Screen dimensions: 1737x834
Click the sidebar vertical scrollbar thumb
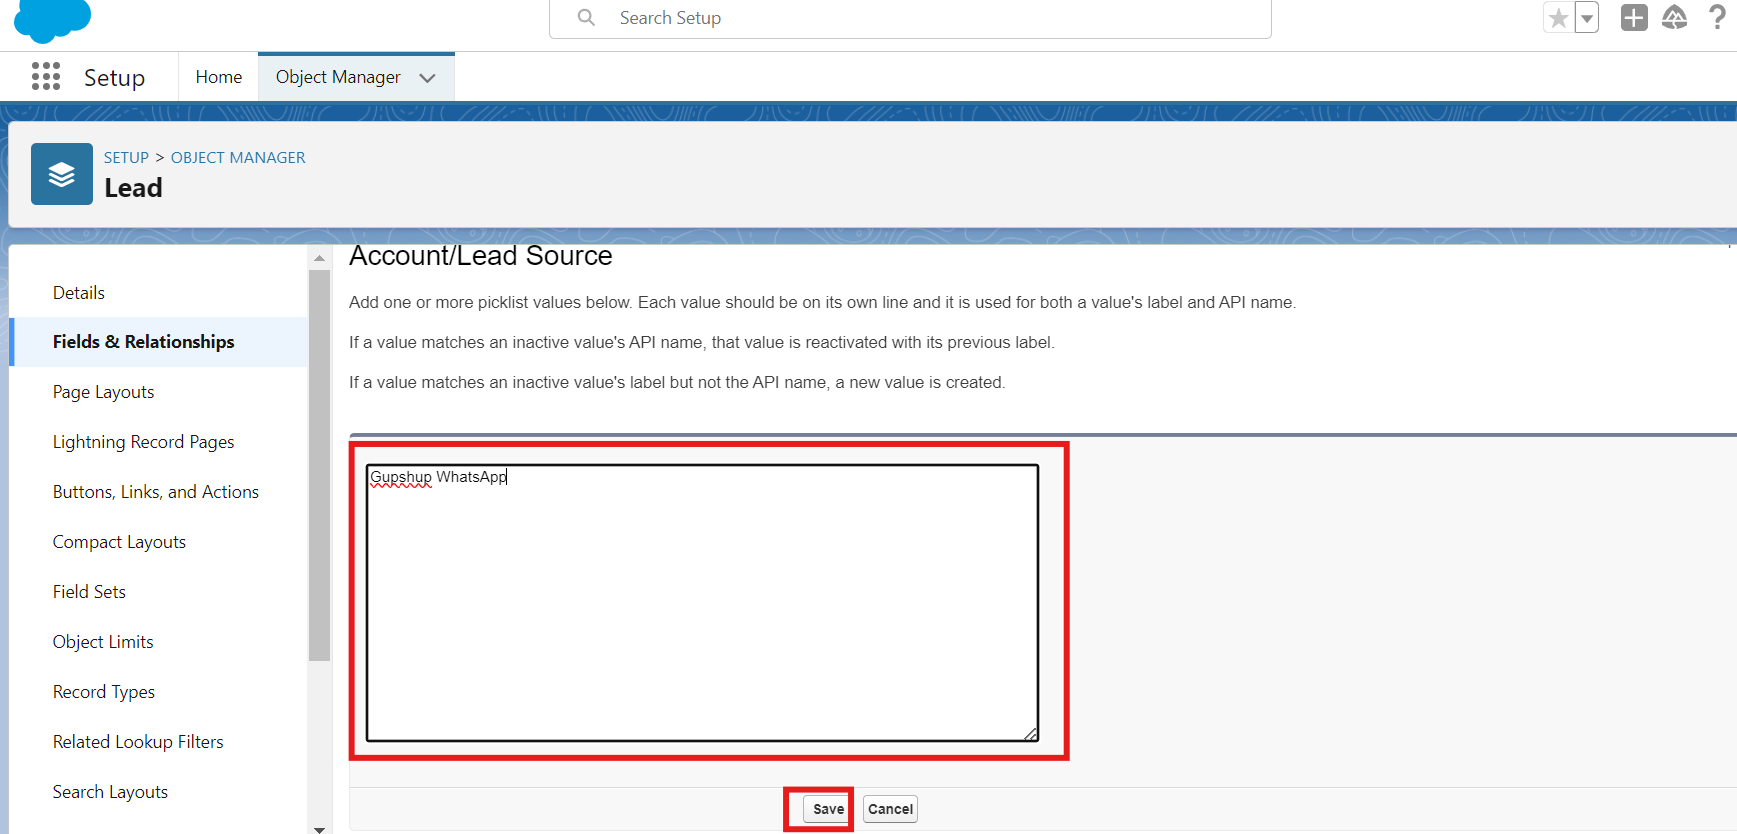point(319,465)
